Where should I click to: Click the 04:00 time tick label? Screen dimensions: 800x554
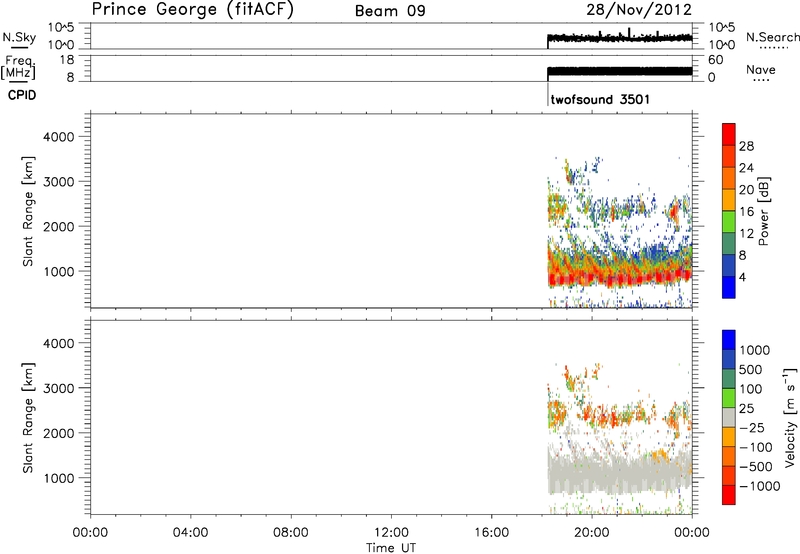(190, 533)
